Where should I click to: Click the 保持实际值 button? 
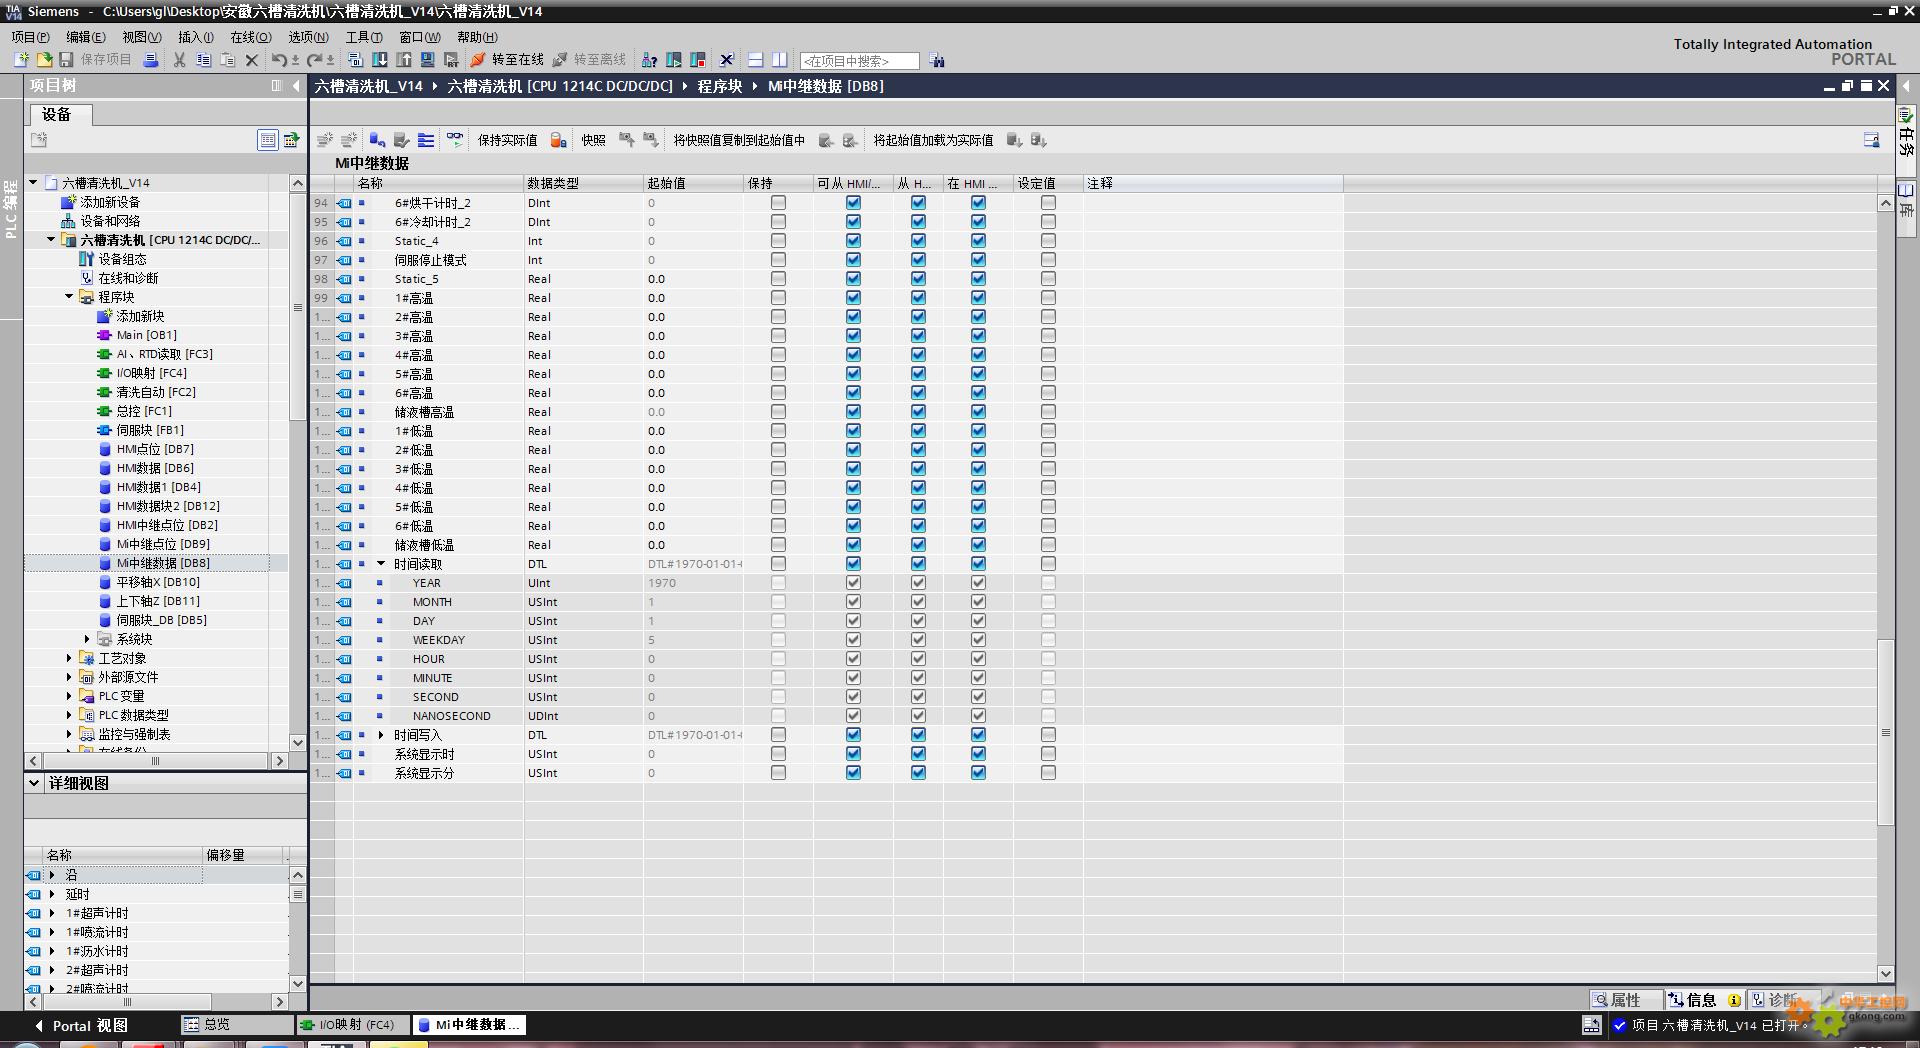[x=507, y=140]
